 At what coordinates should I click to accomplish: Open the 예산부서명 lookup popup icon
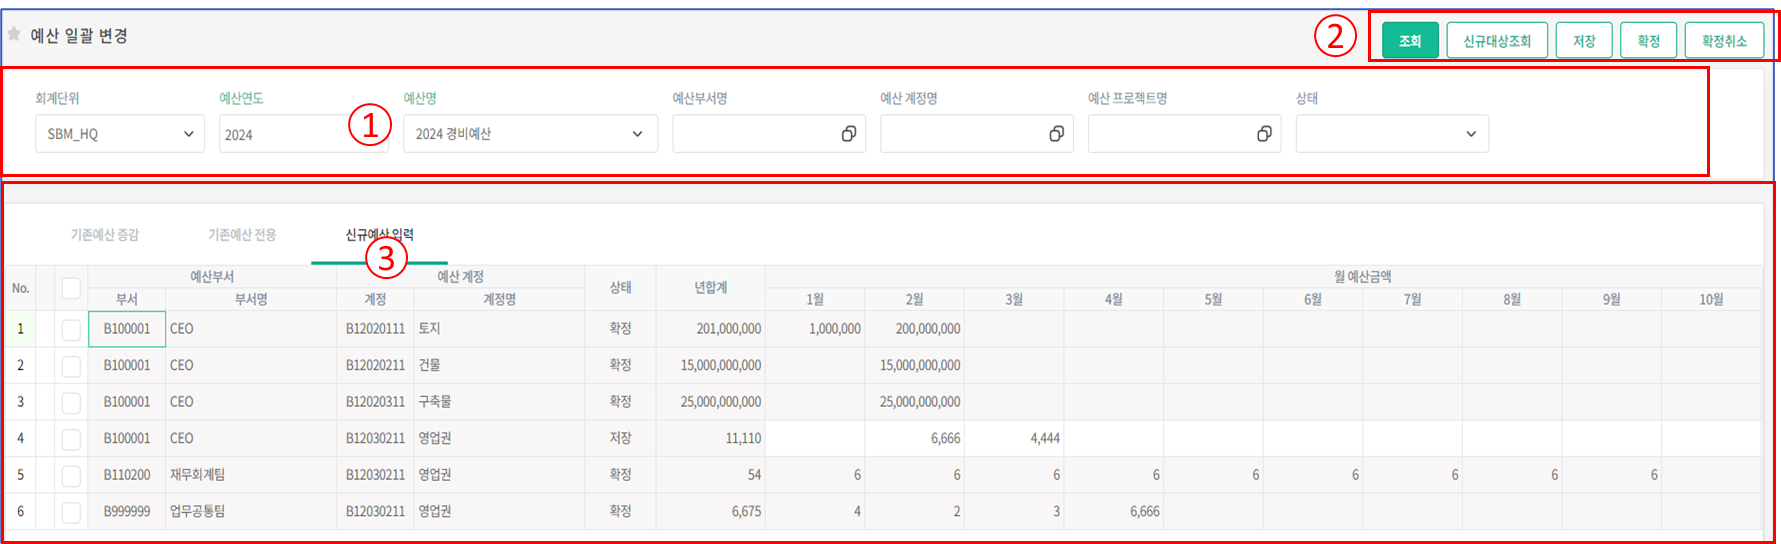[x=848, y=134]
